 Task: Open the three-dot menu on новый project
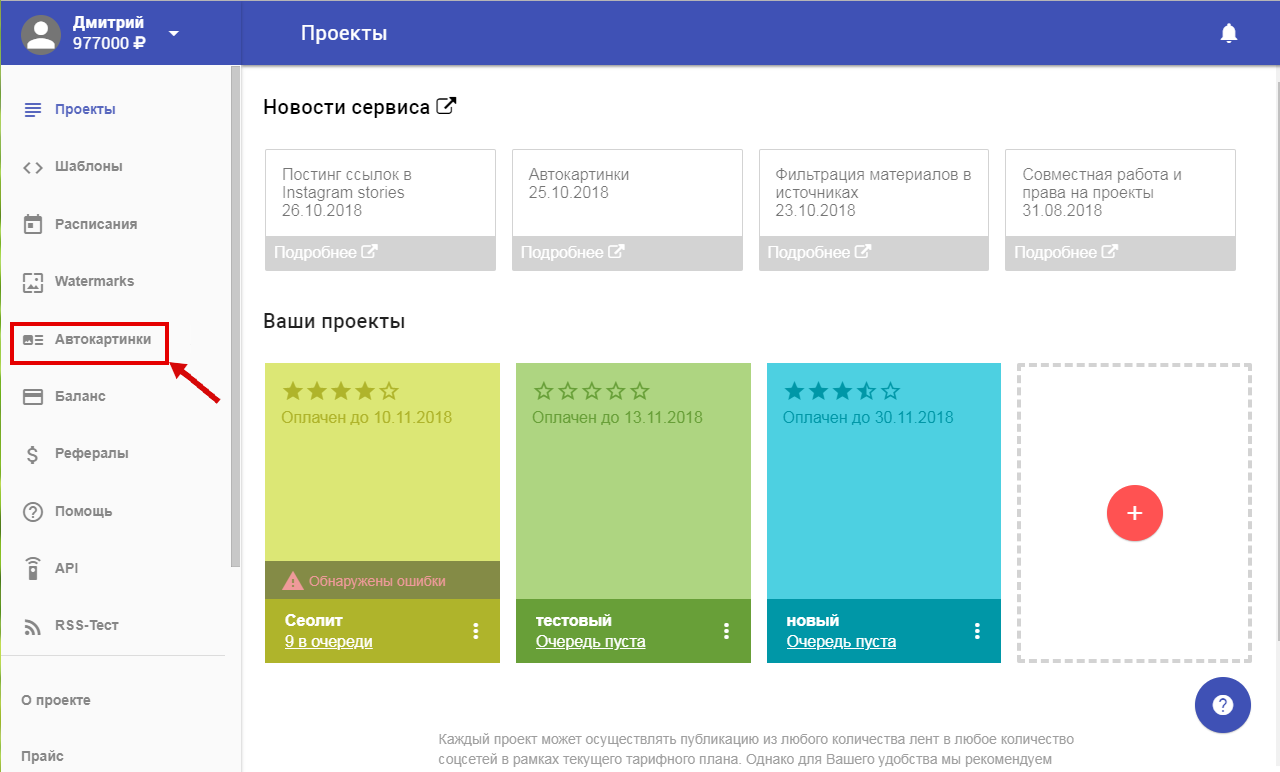pos(978,630)
